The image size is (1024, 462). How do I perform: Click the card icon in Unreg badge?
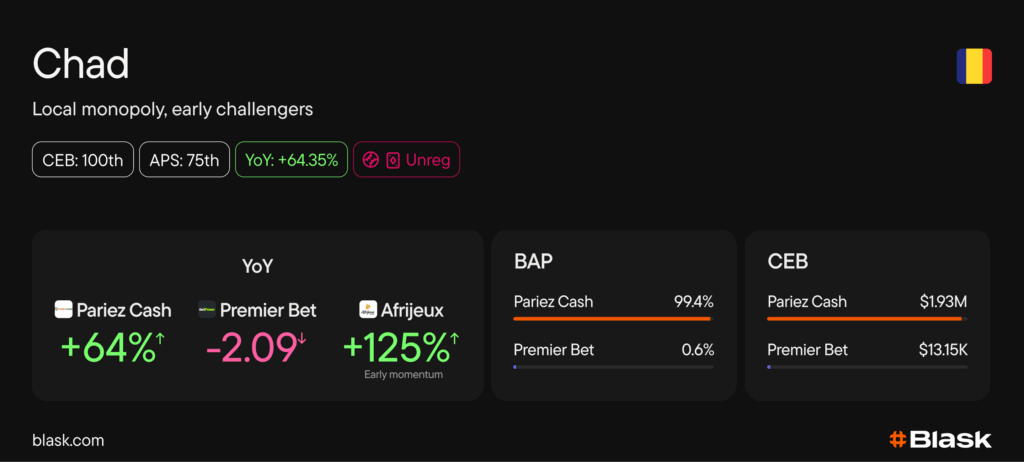pyautogui.click(x=392, y=160)
